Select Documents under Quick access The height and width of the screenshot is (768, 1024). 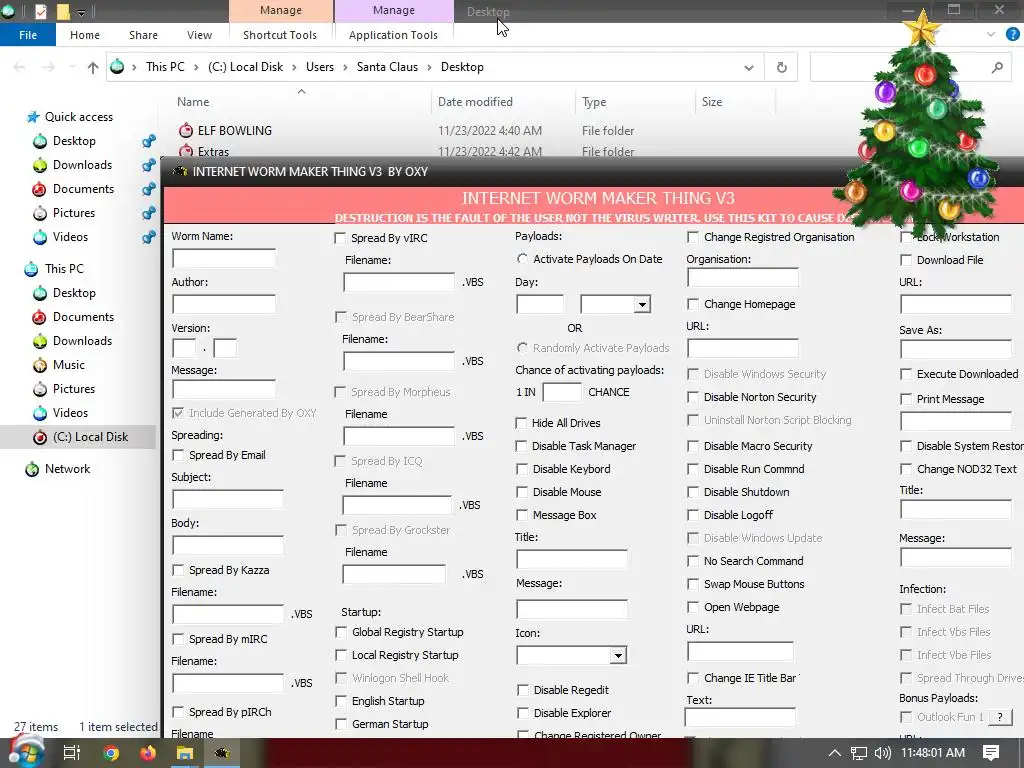pos(83,189)
